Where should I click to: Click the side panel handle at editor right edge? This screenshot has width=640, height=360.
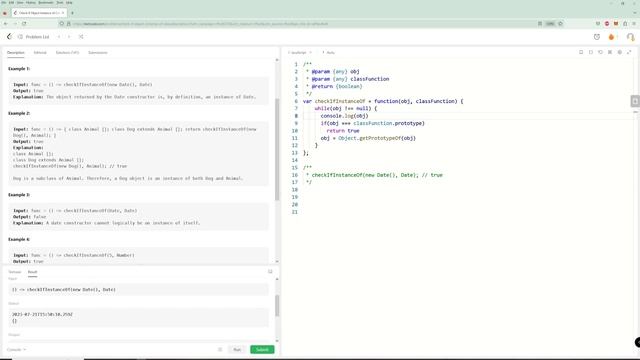635,101
